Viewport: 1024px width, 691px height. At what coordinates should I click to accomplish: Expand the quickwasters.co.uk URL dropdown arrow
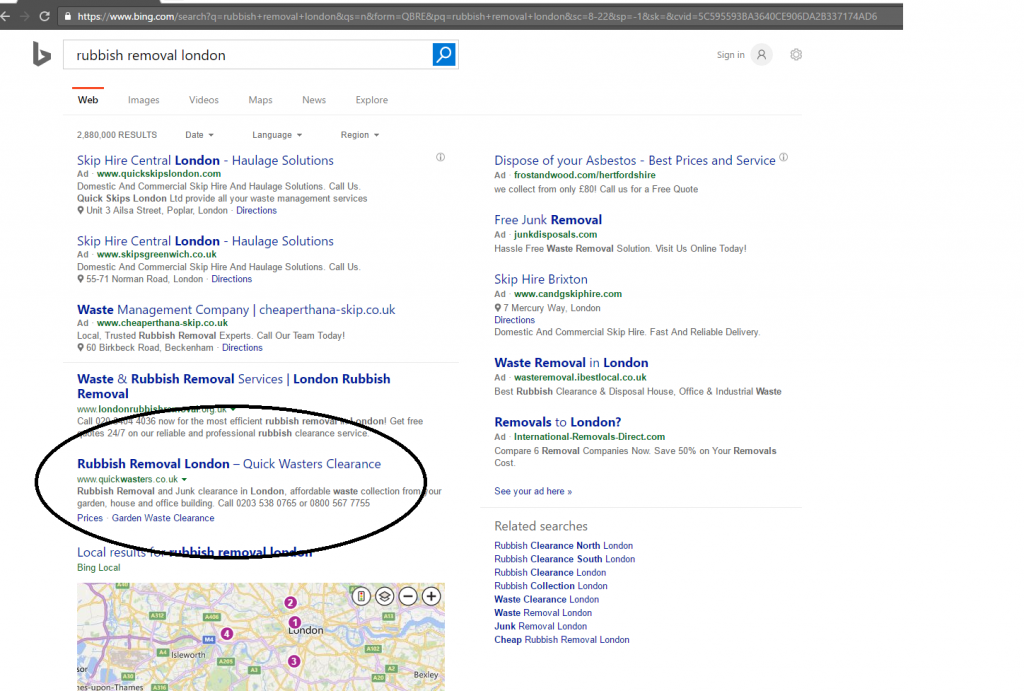(184, 479)
